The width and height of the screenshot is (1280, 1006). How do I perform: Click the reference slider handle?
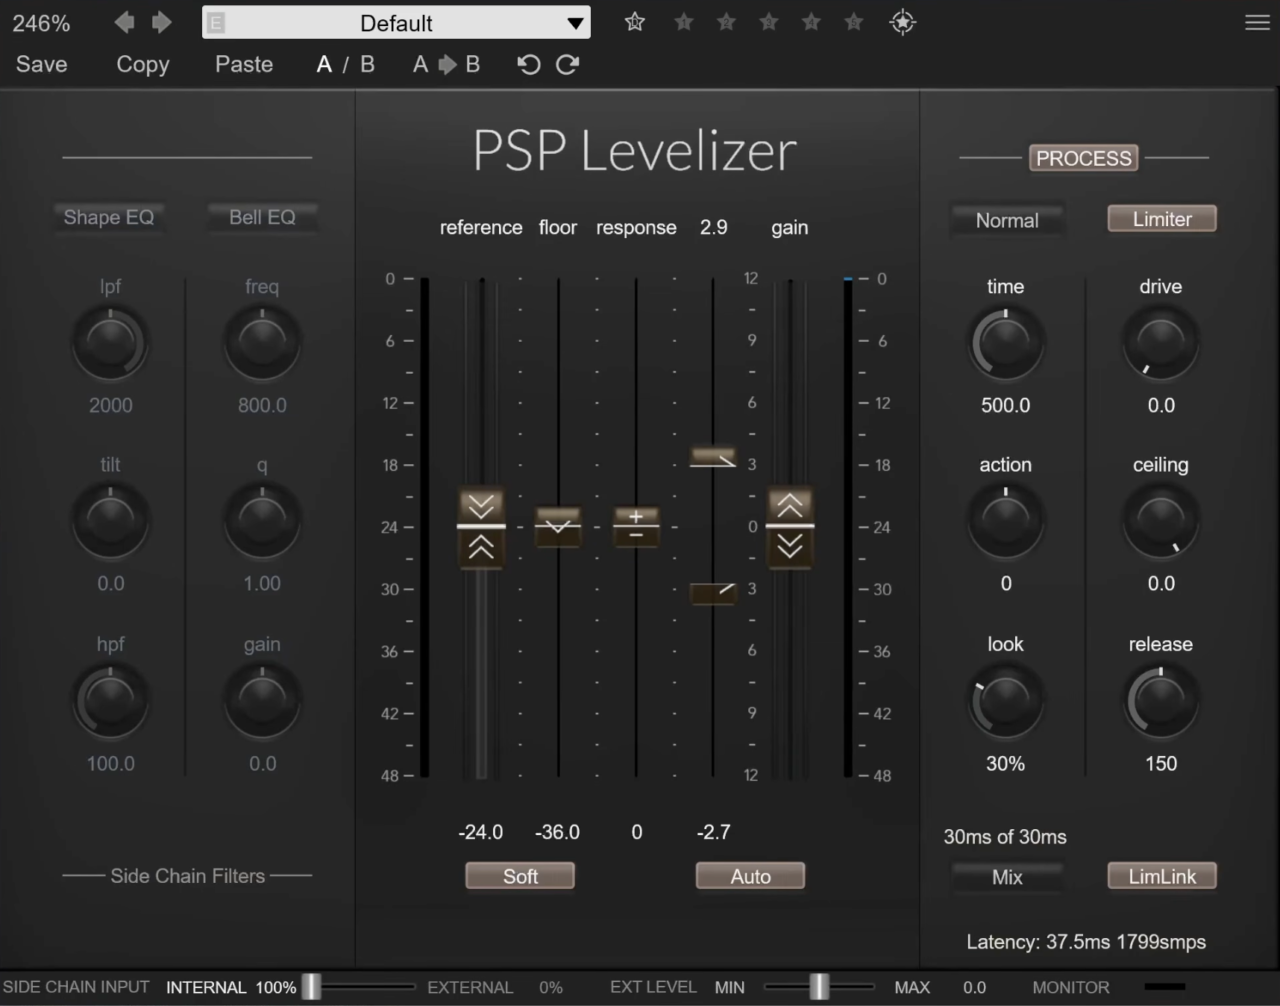pos(481,526)
